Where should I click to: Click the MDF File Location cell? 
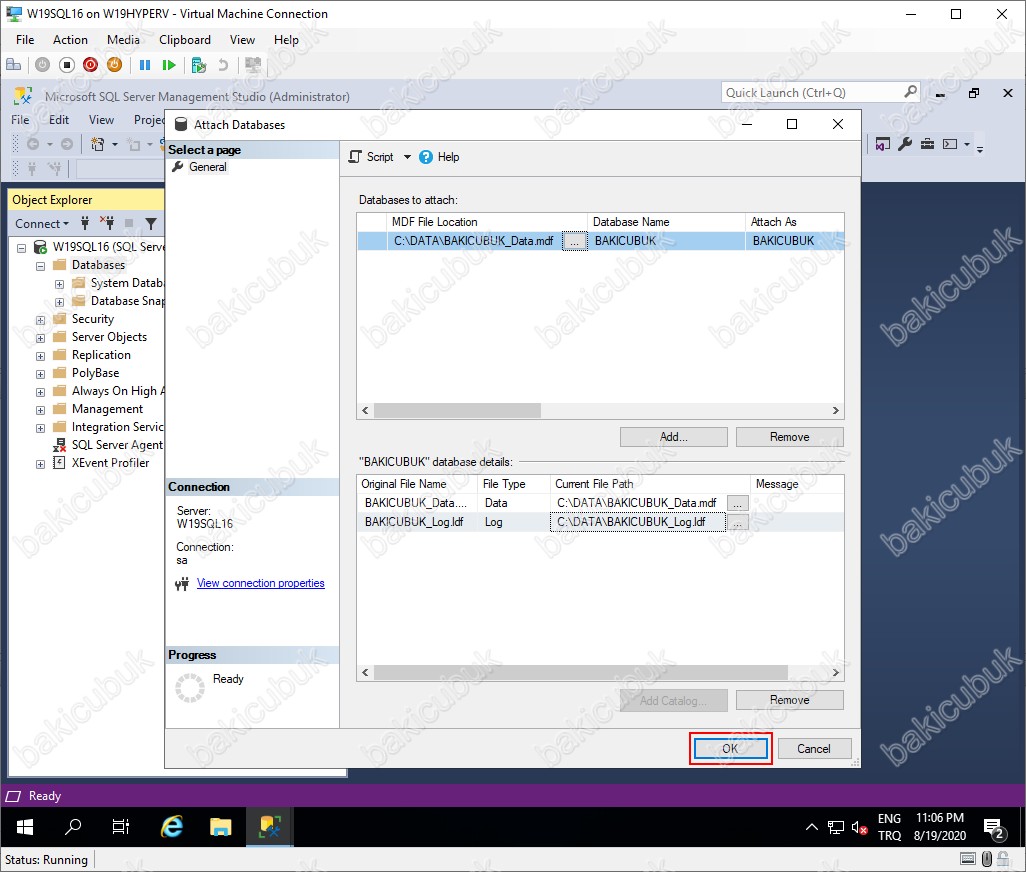click(x=474, y=241)
